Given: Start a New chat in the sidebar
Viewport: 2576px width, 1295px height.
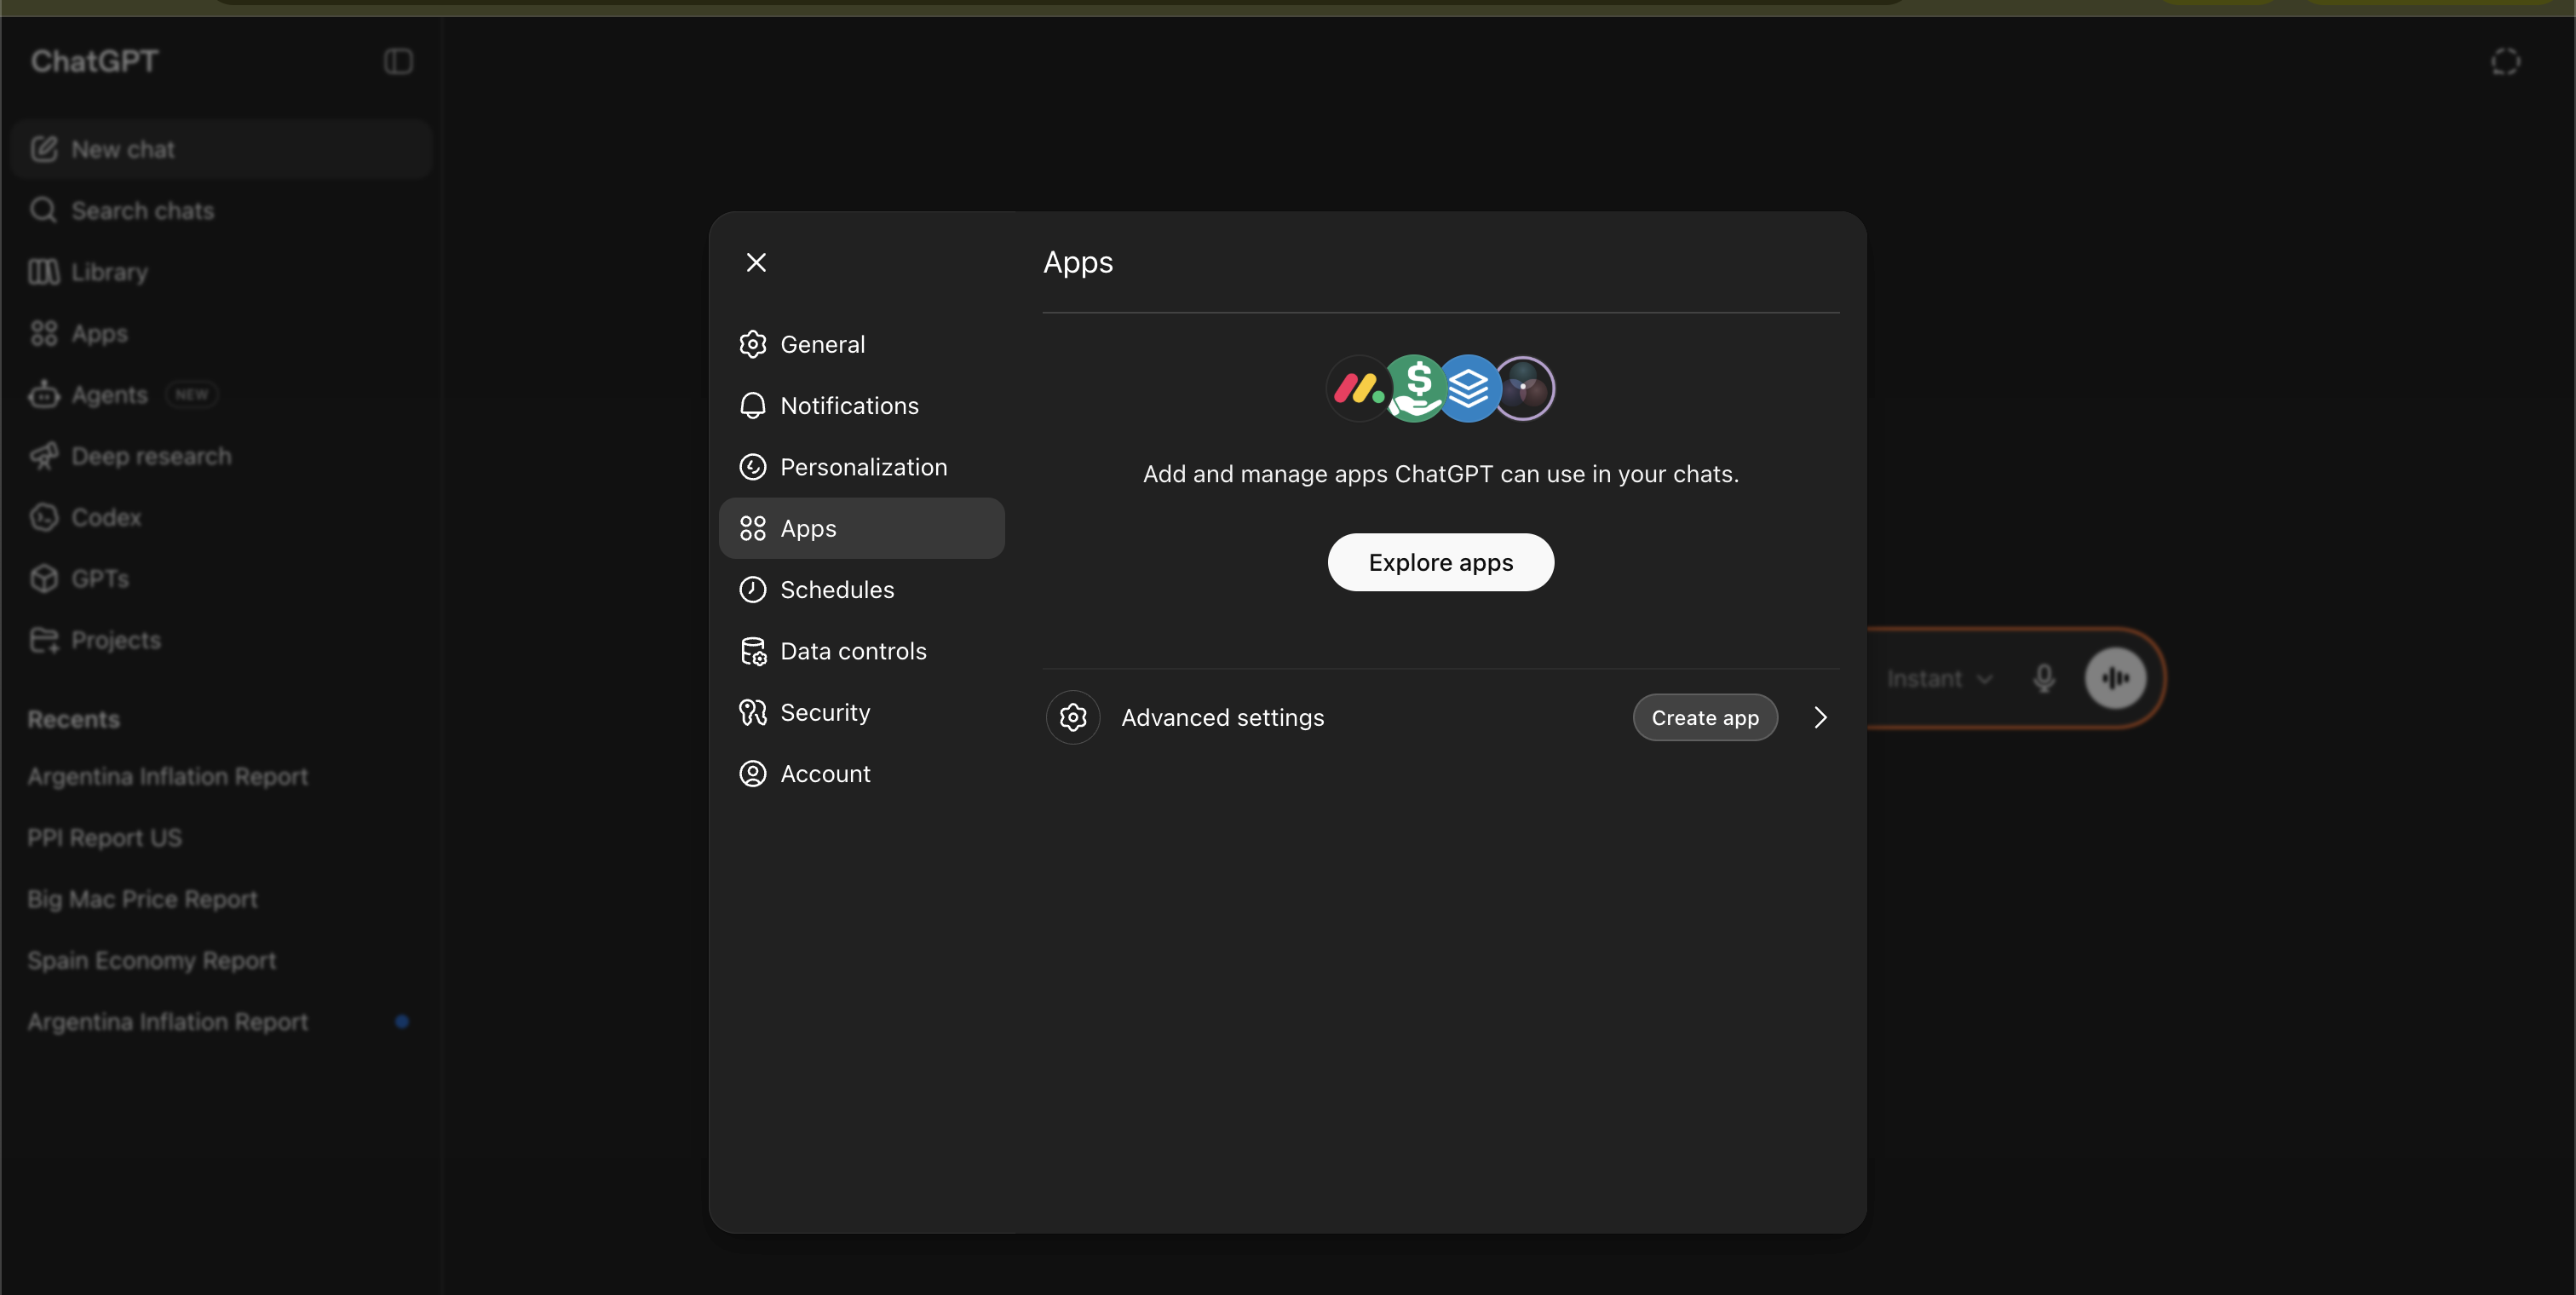Looking at the screenshot, I should [x=220, y=149].
